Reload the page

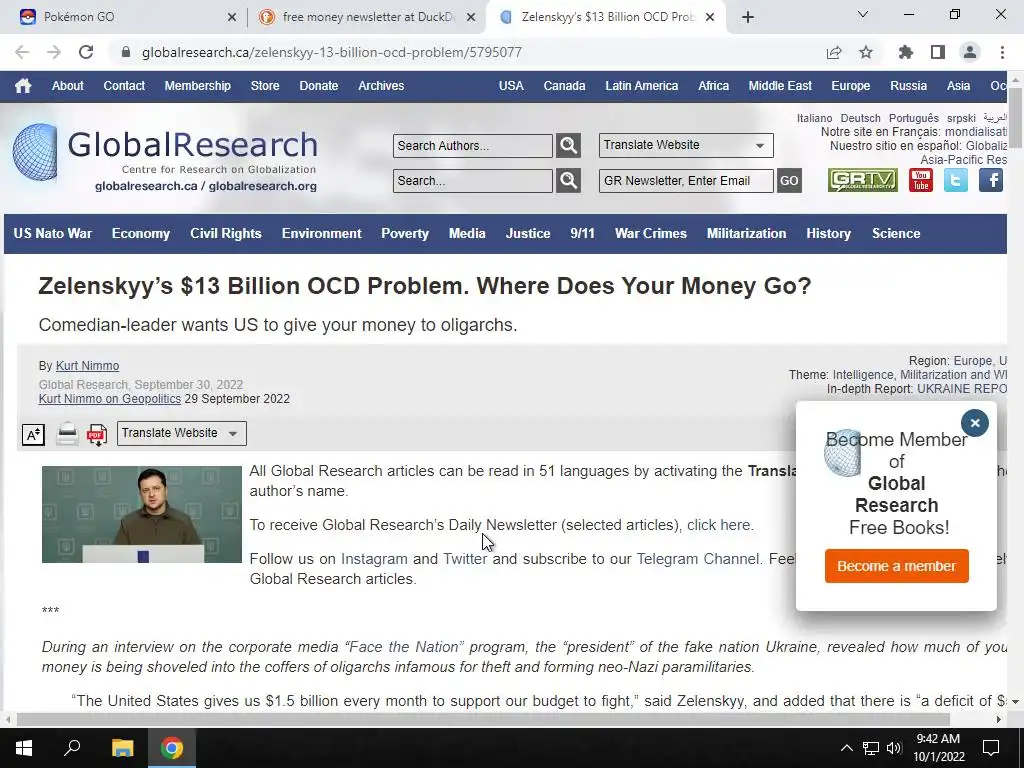[x=86, y=52]
